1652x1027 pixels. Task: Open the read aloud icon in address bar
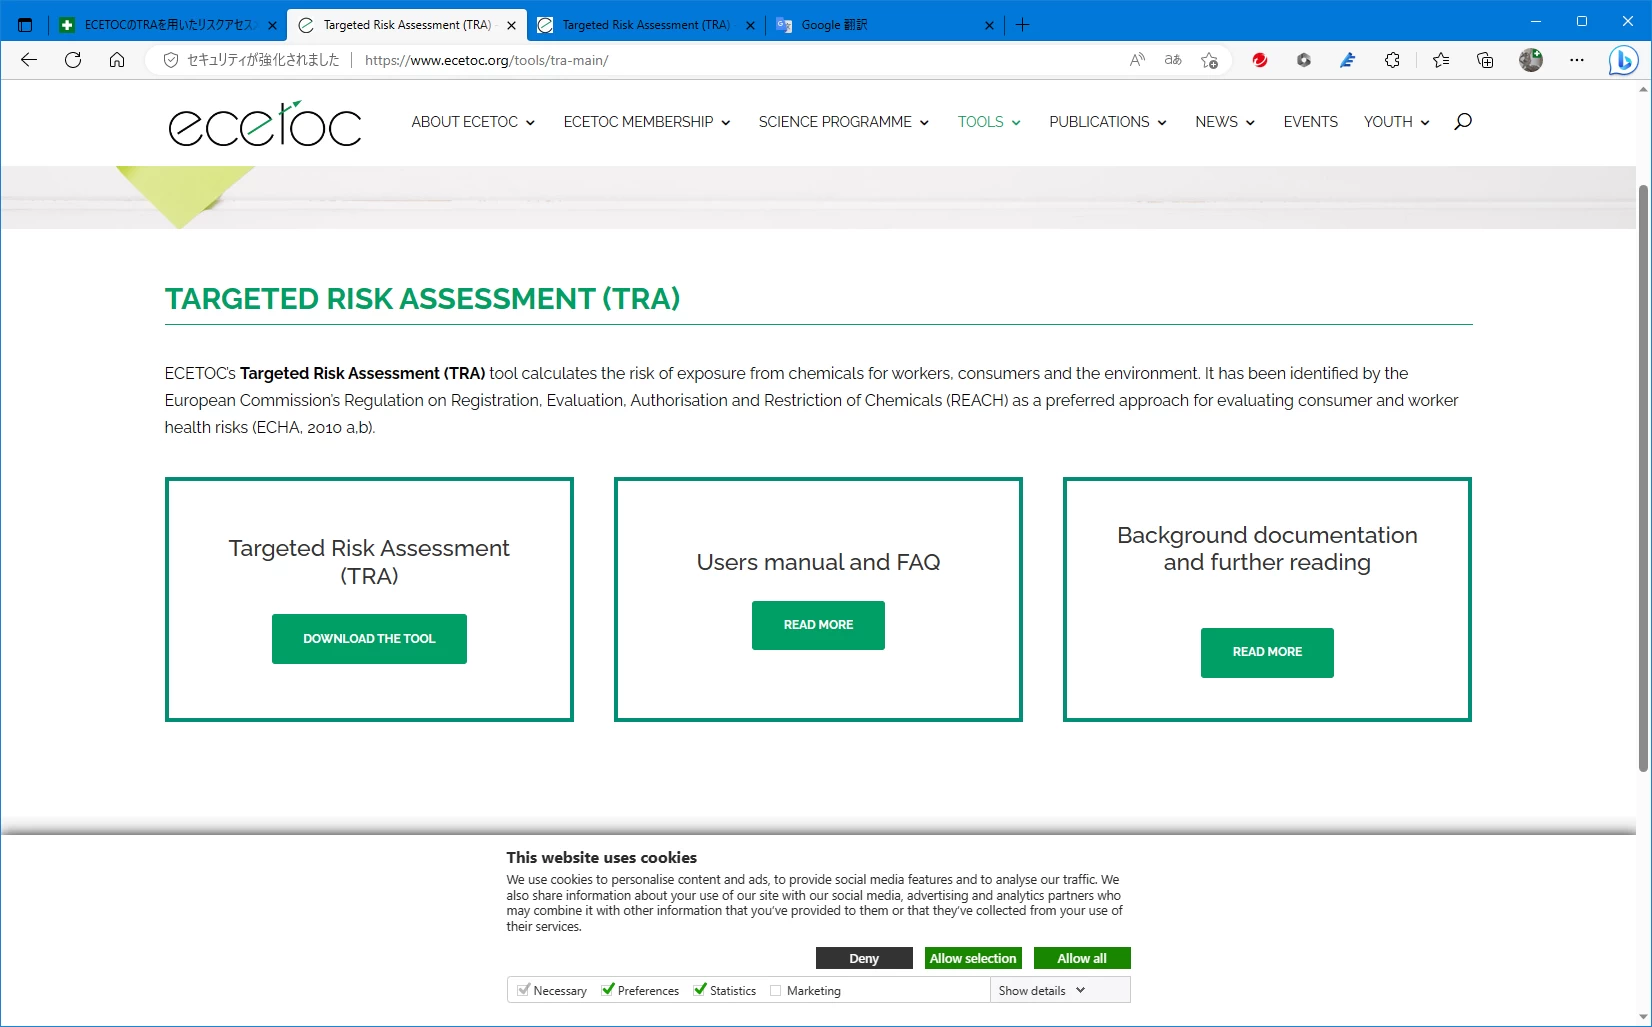1137,60
